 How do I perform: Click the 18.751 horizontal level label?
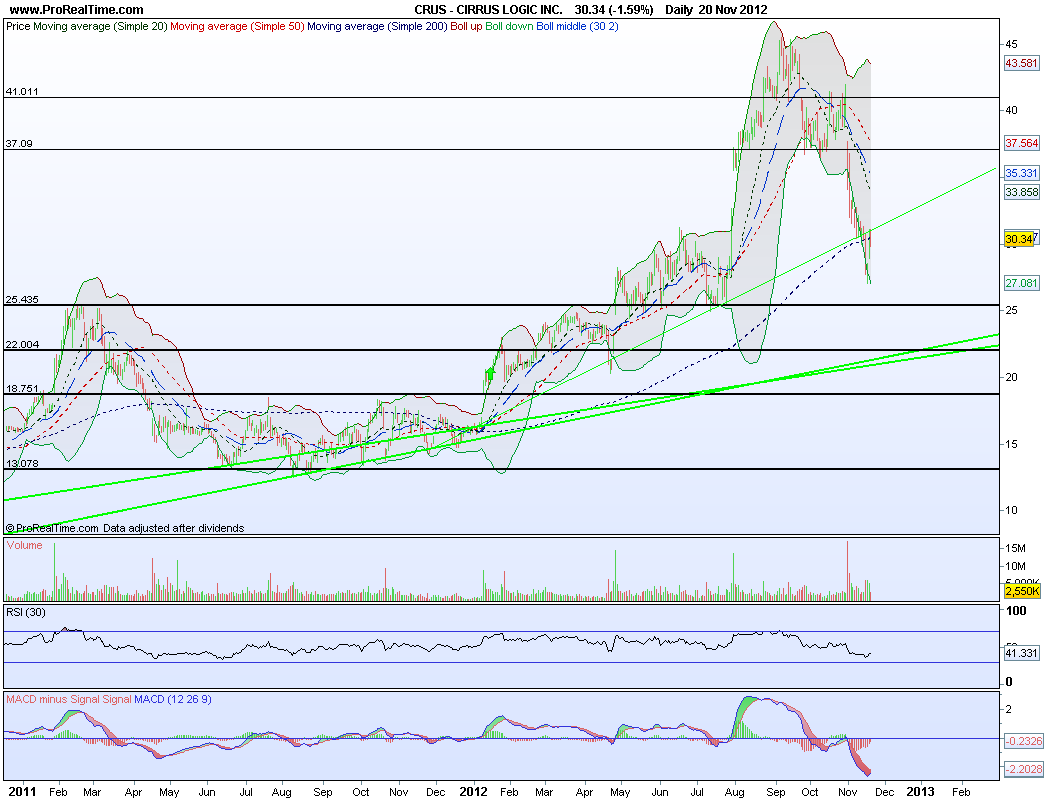click(22, 388)
